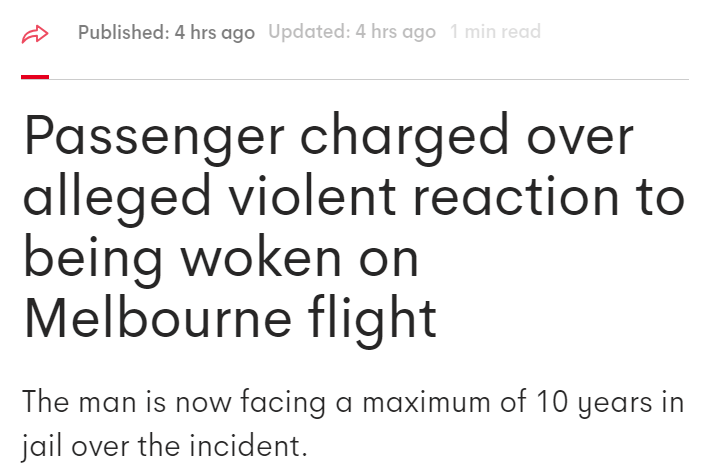
Task: Click the word 'flight' in the headline
Action: 372,318
